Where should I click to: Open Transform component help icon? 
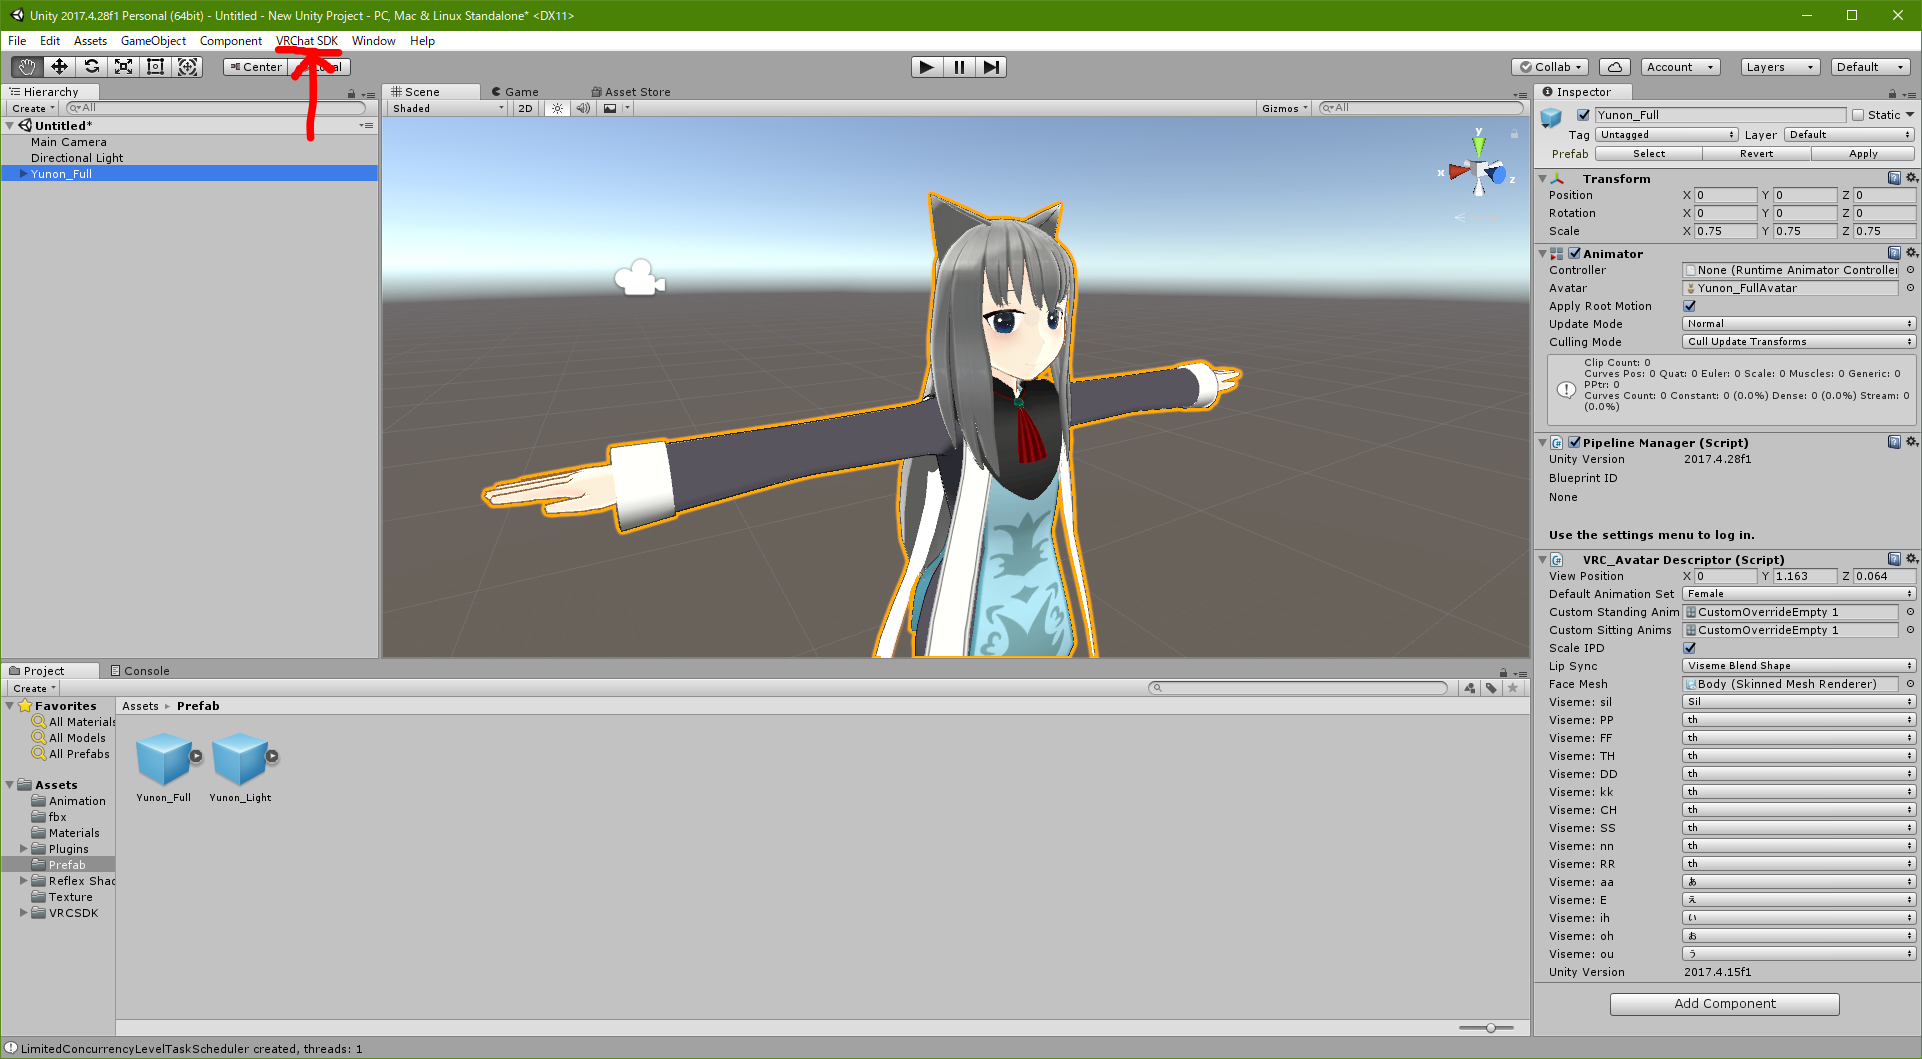coord(1894,178)
